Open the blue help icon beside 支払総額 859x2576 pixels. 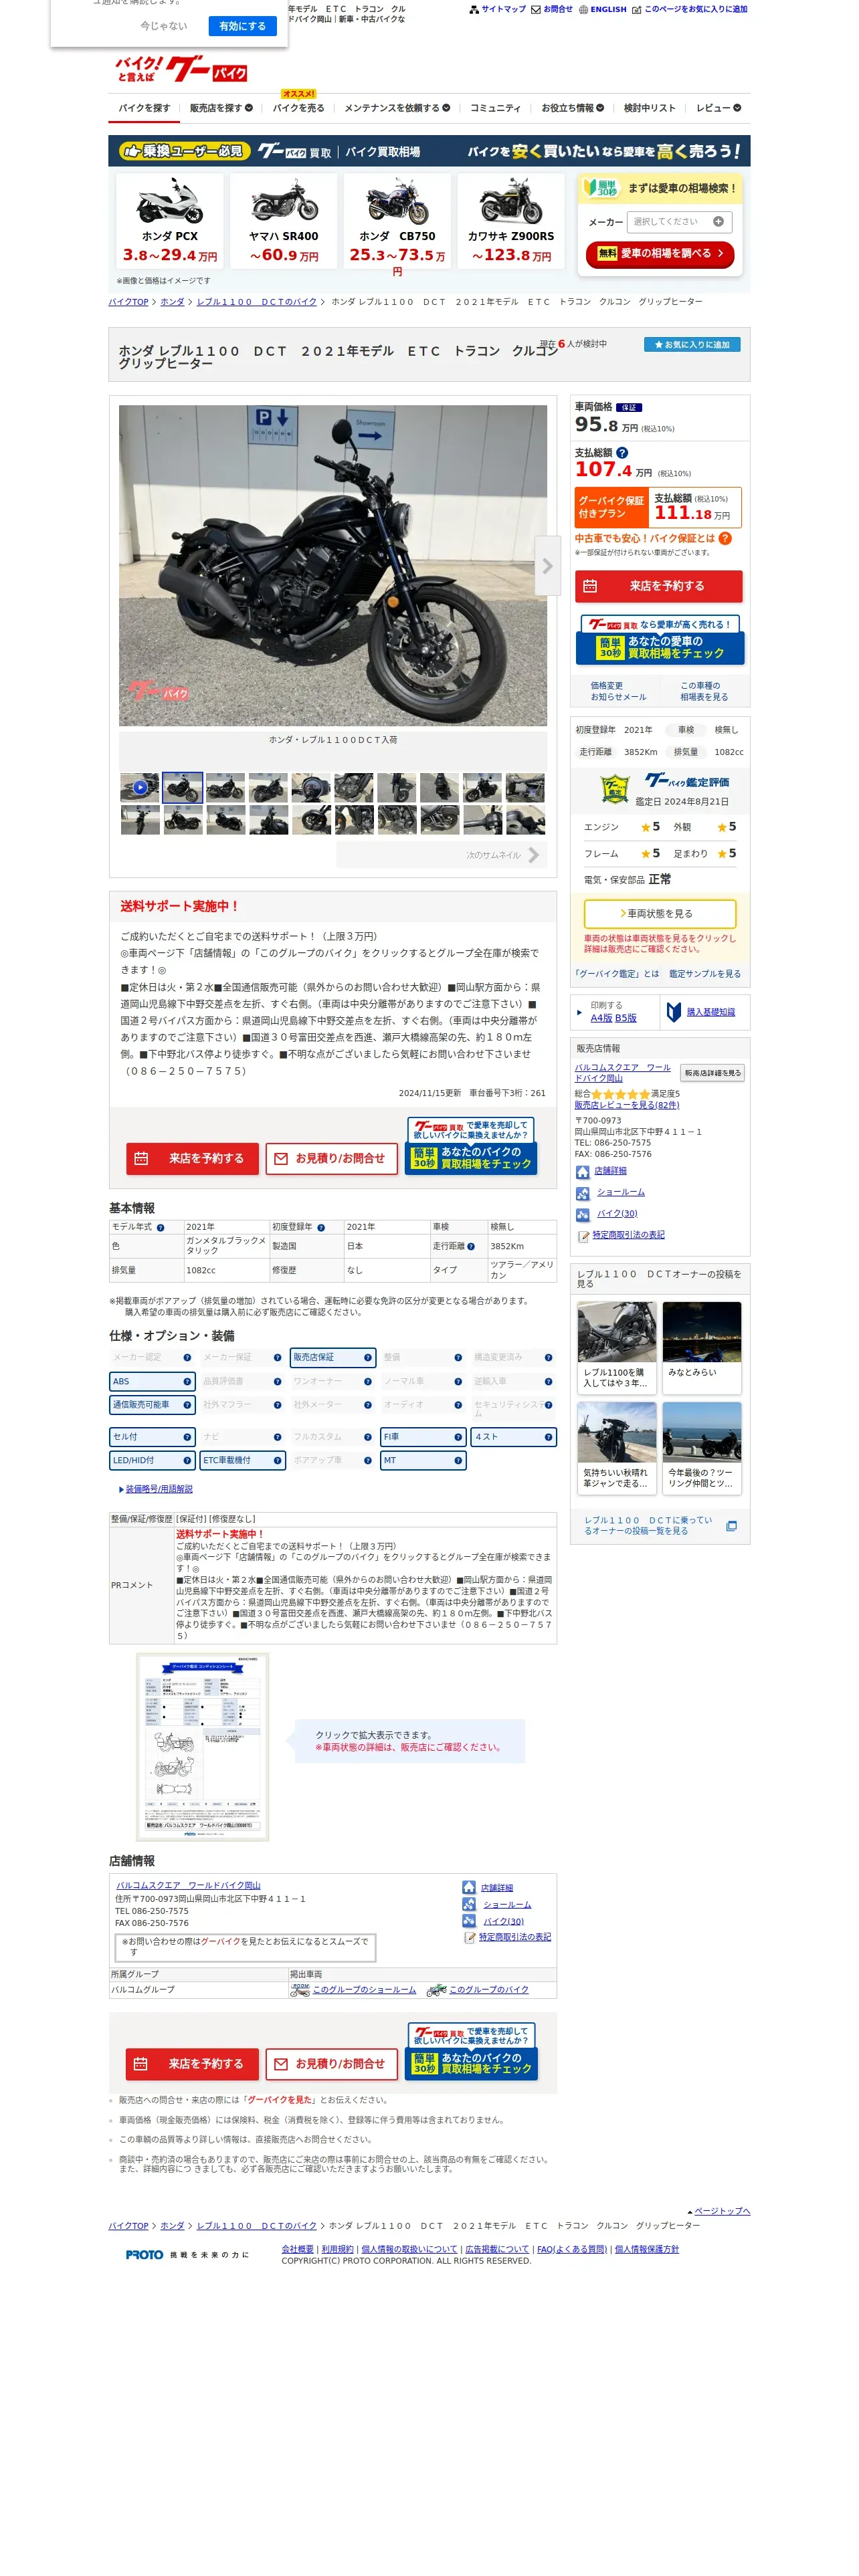coord(622,453)
